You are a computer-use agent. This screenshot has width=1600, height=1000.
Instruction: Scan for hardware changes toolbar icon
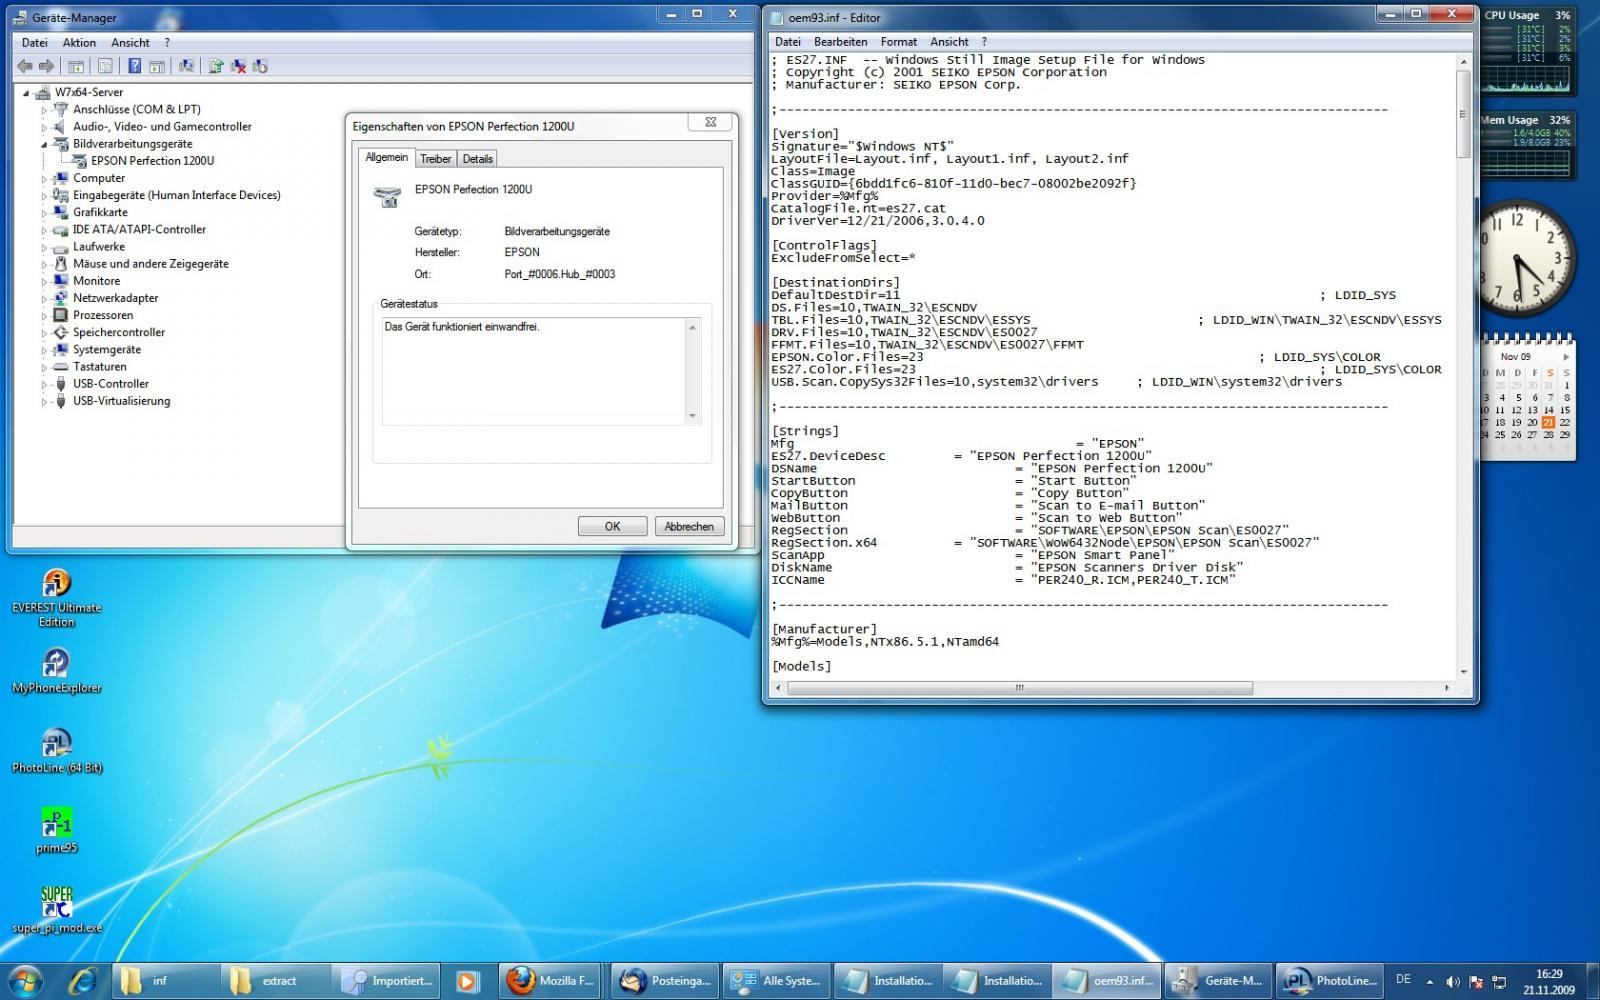coord(186,66)
